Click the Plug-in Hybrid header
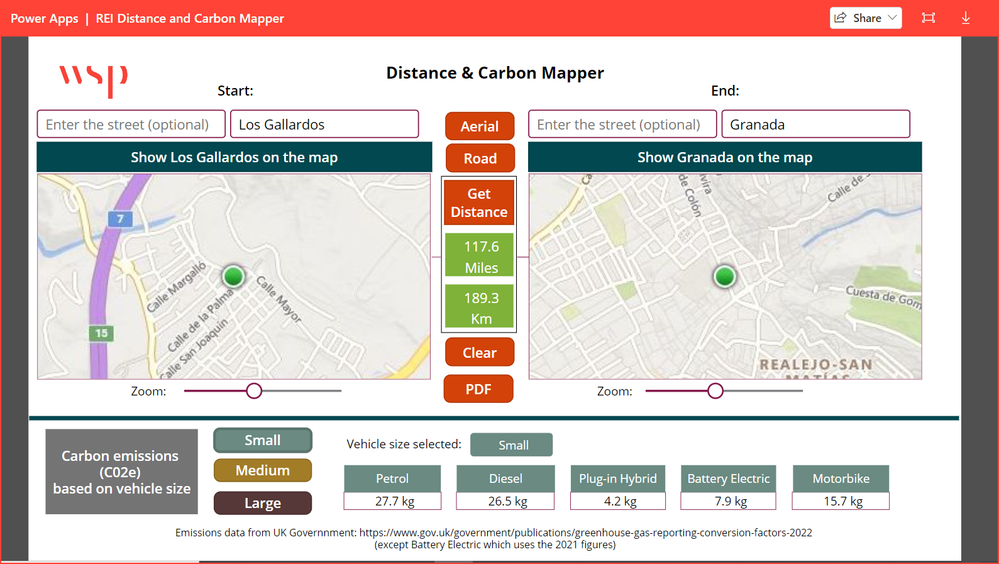Image resolution: width=999 pixels, height=564 pixels. click(617, 479)
